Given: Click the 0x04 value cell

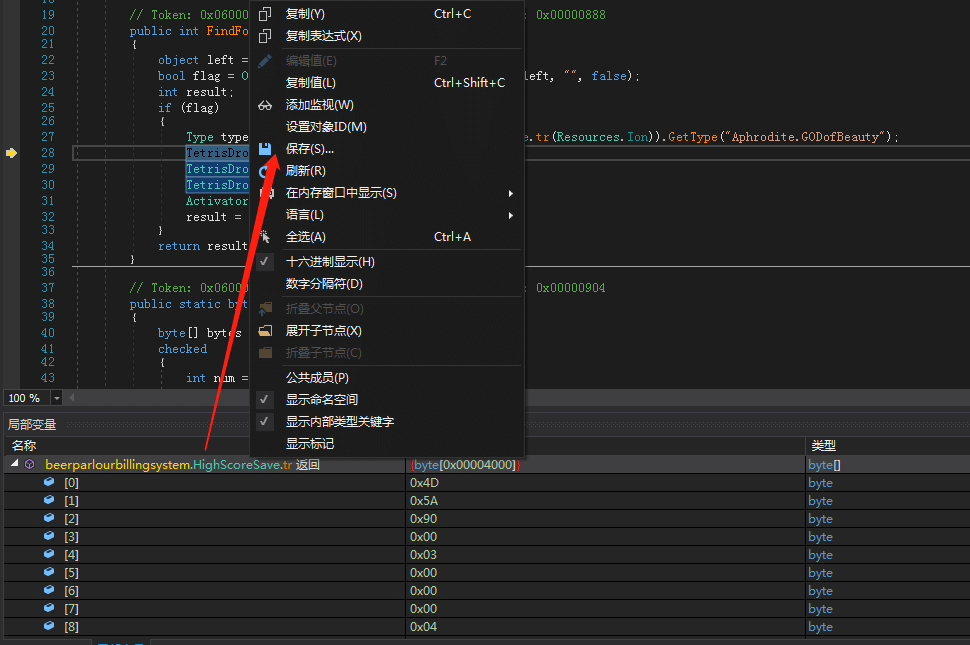Looking at the screenshot, I should point(605,626).
